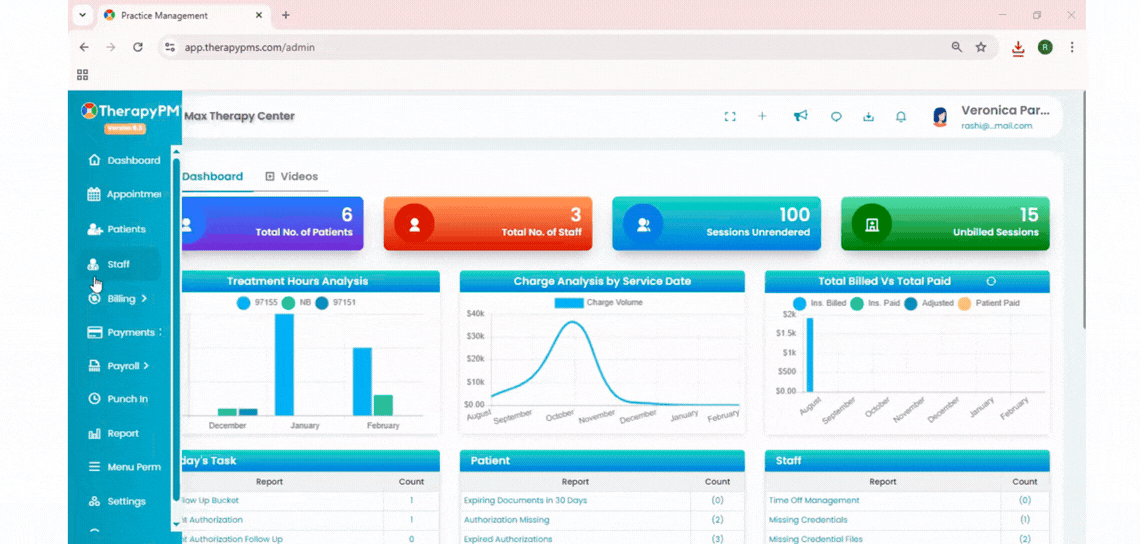Open the Authorization Missing report link

tap(507, 520)
